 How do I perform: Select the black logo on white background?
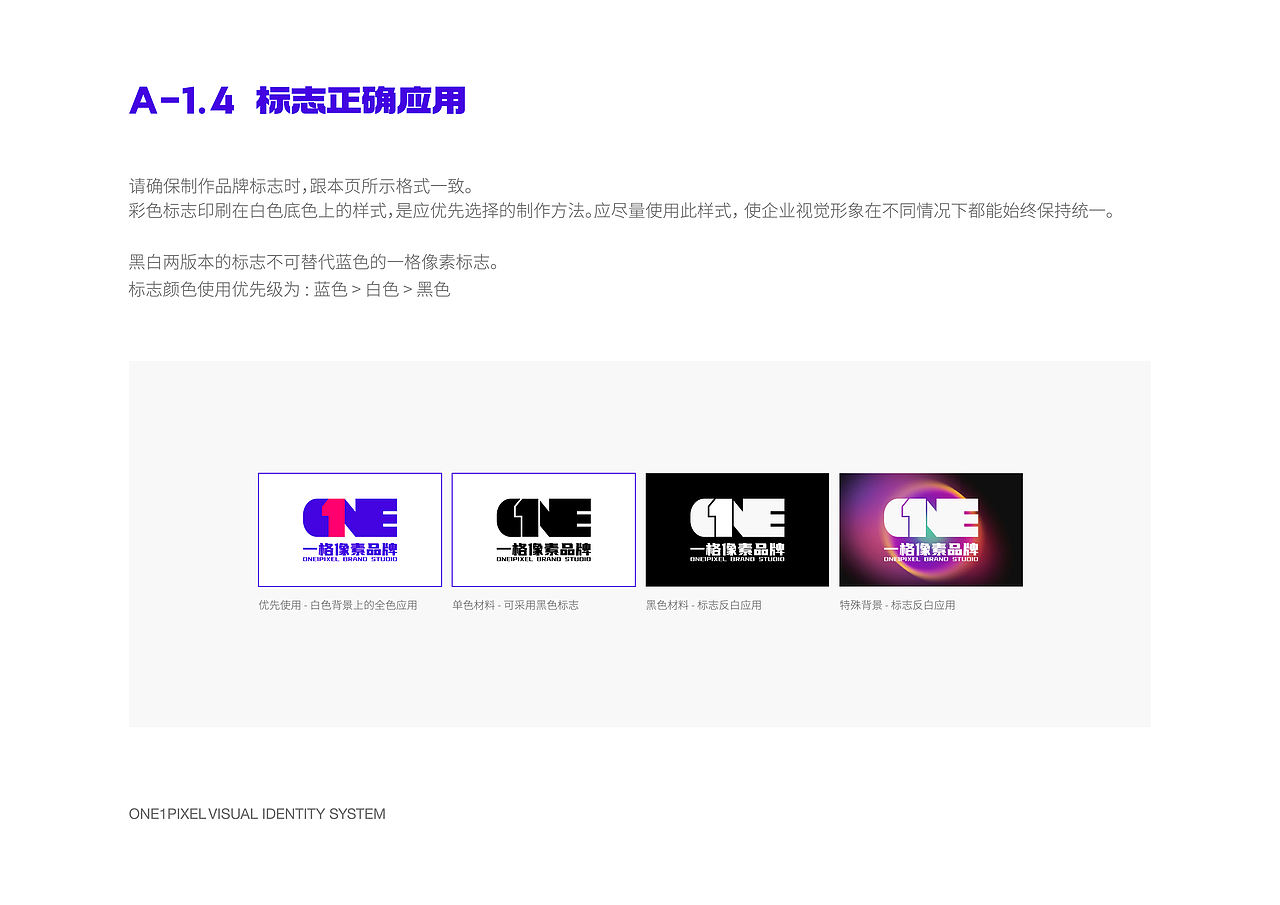point(544,530)
